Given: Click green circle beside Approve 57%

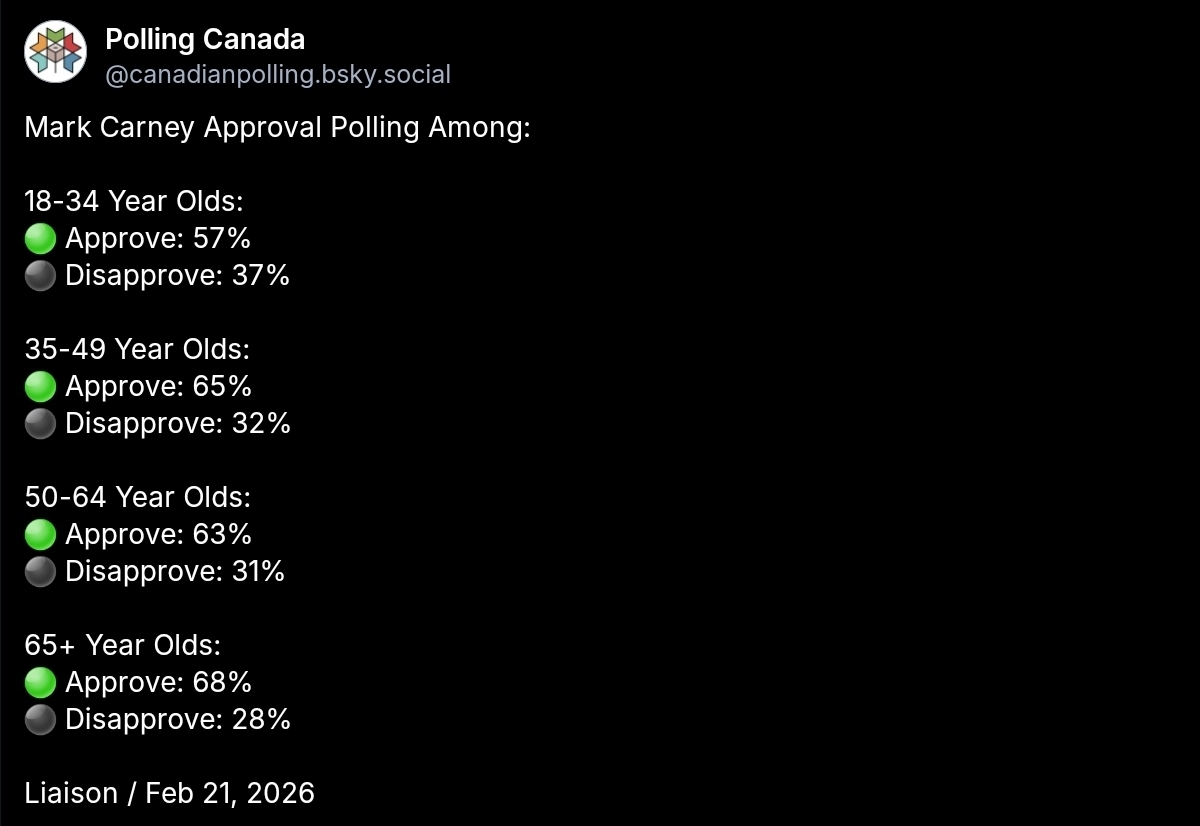Looking at the screenshot, I should coord(40,239).
